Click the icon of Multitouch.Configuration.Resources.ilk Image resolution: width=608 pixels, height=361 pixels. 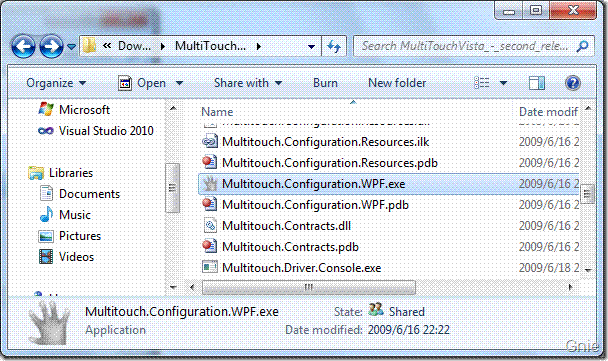(210, 142)
